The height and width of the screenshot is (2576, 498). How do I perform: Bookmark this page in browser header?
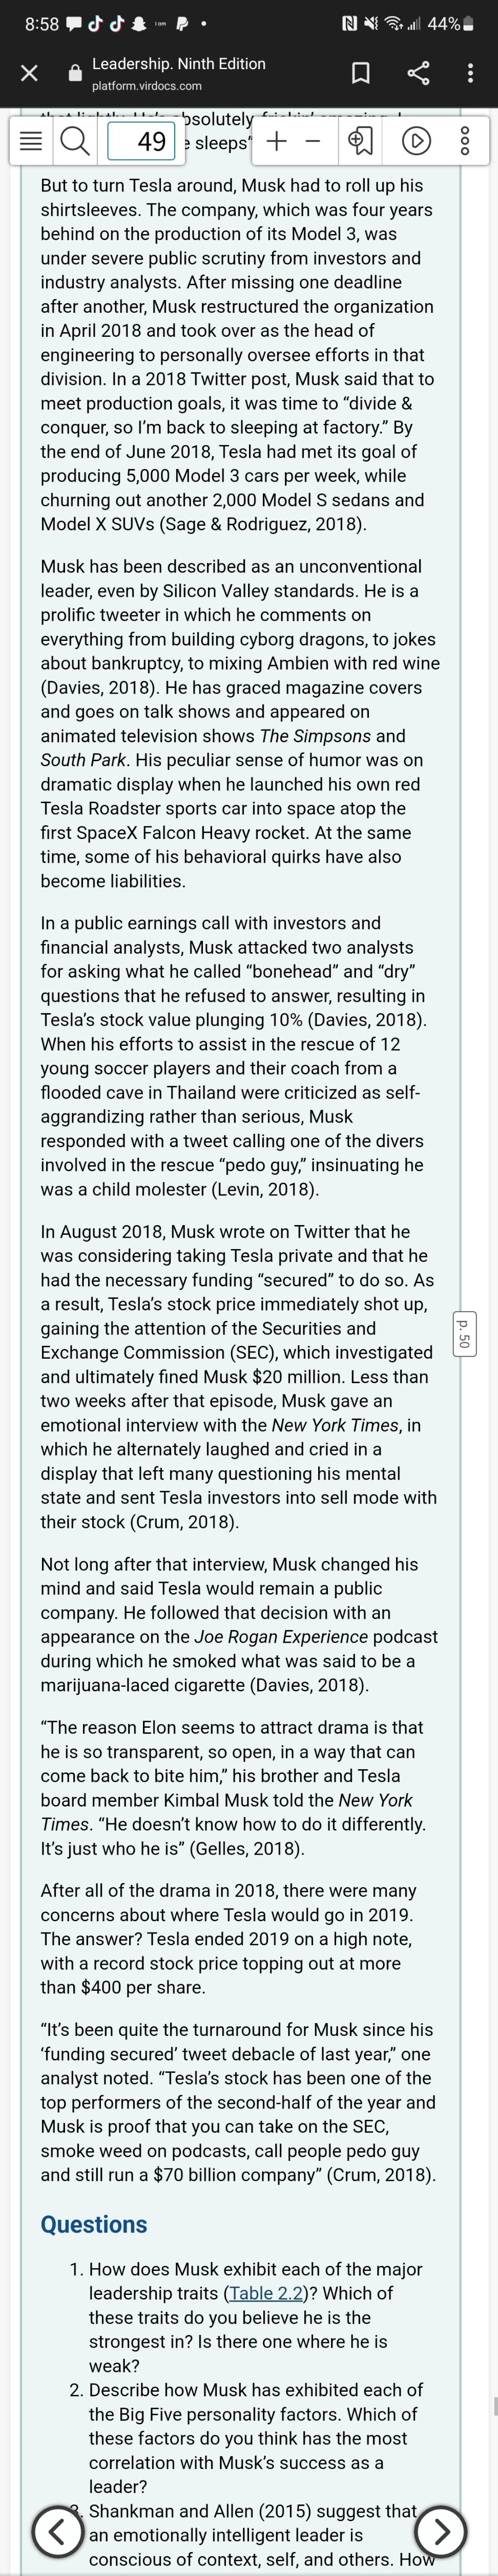[361, 73]
